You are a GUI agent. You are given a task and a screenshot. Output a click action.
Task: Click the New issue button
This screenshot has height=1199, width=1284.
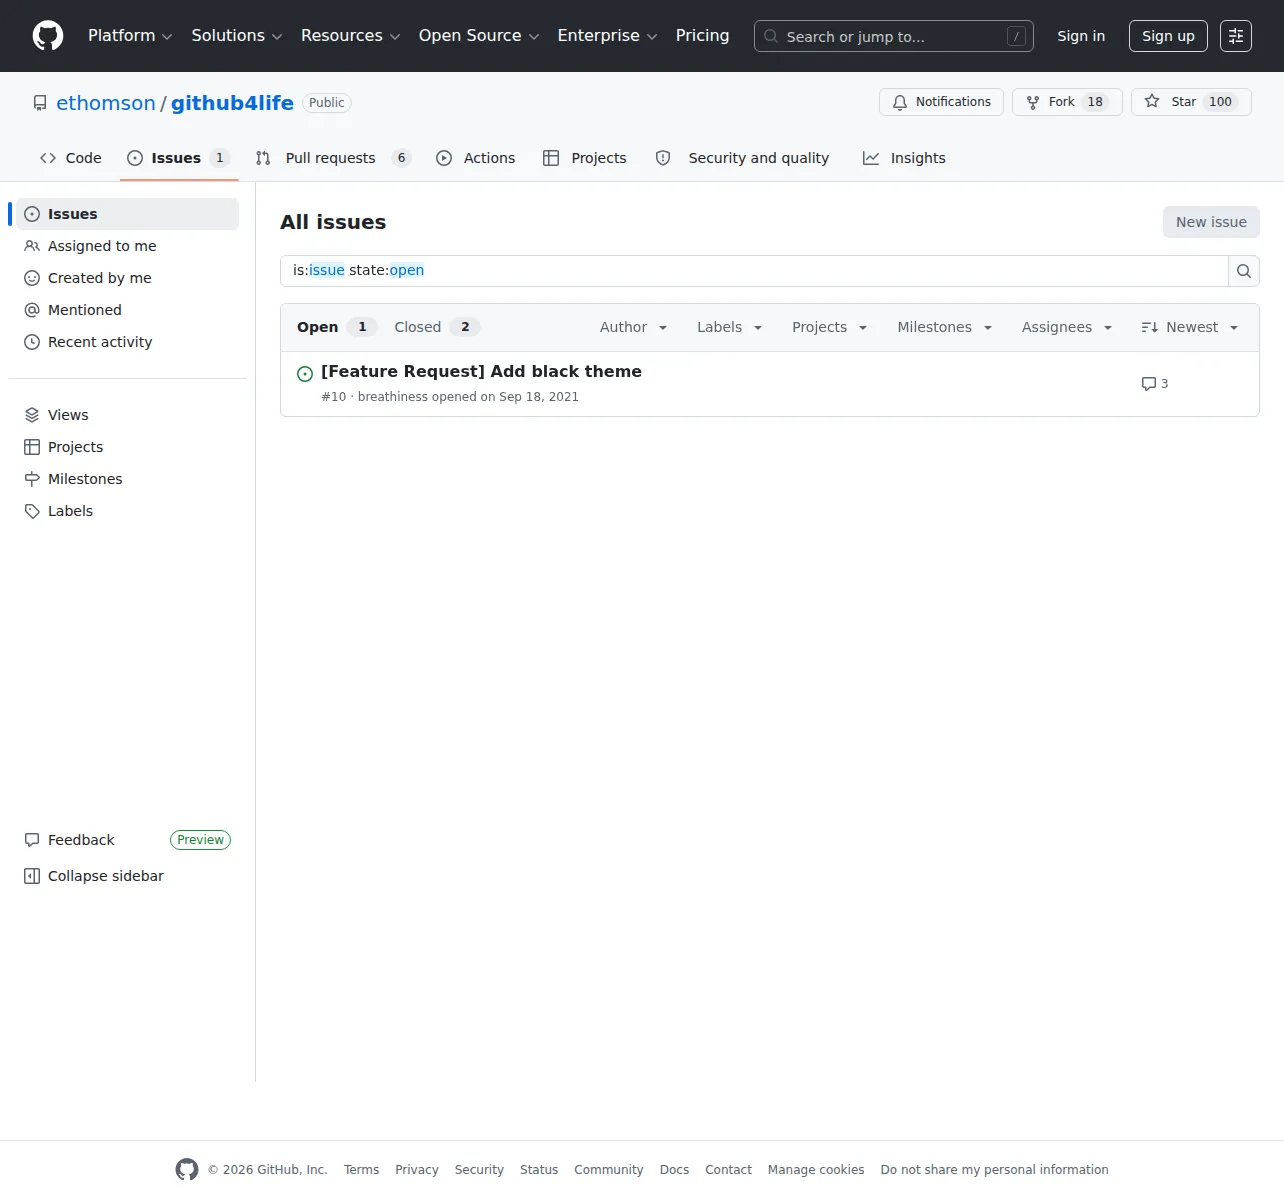(x=1211, y=222)
